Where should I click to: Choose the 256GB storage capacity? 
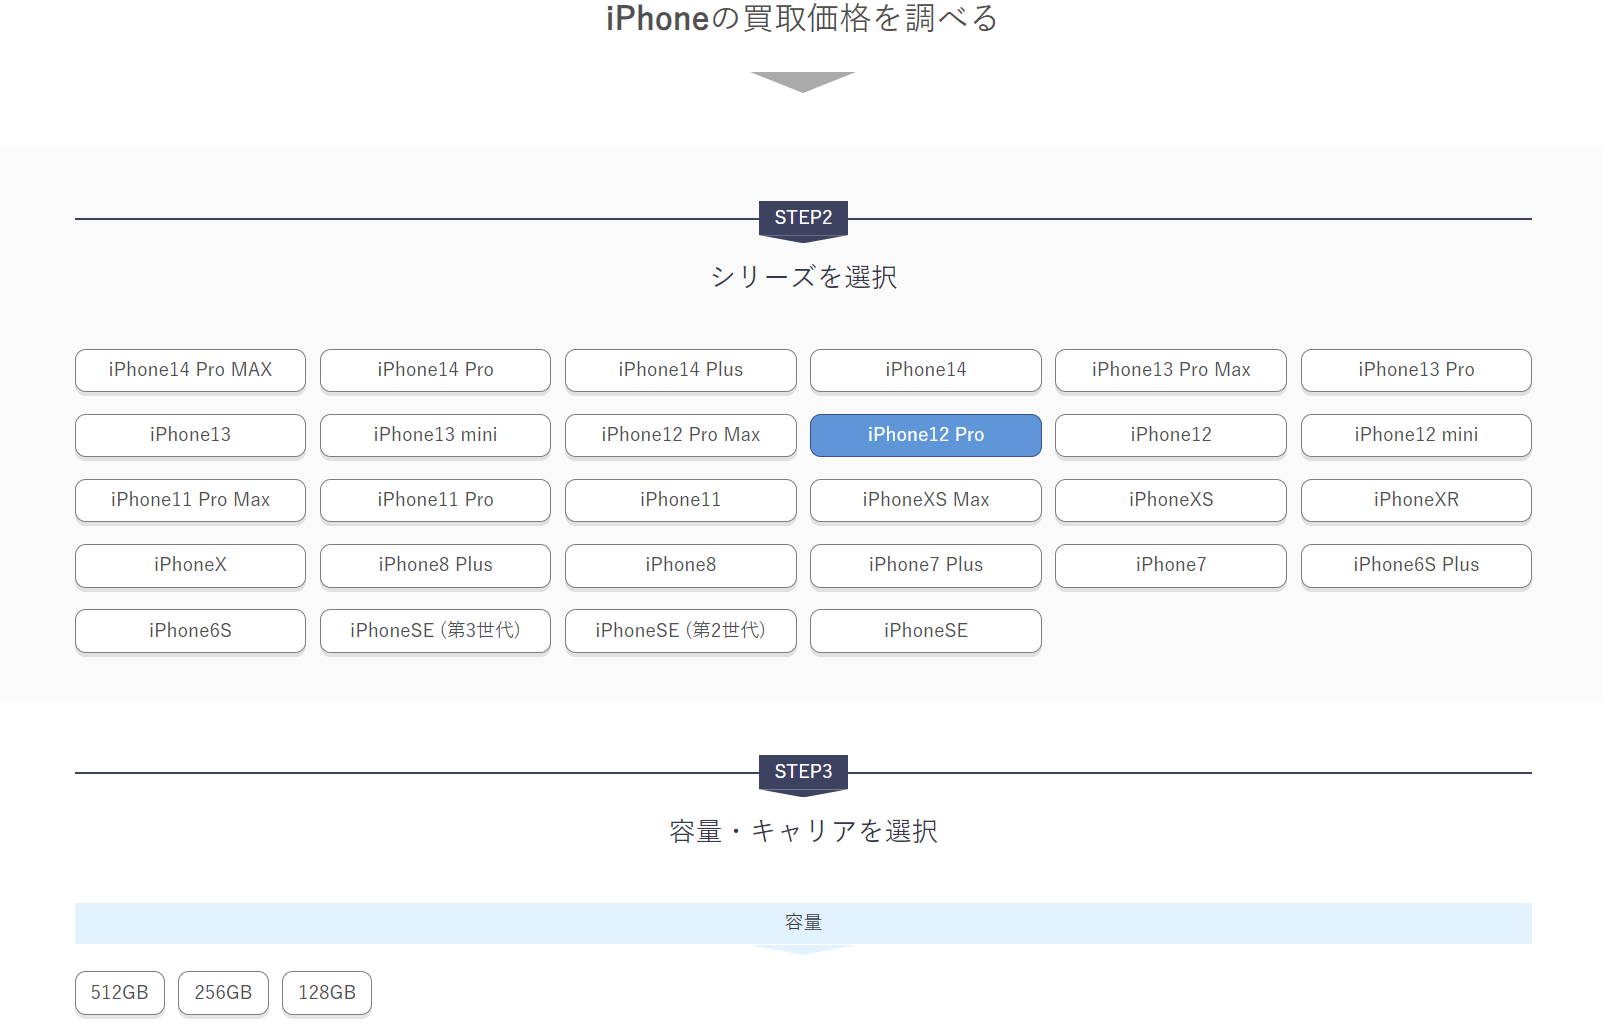(x=223, y=992)
